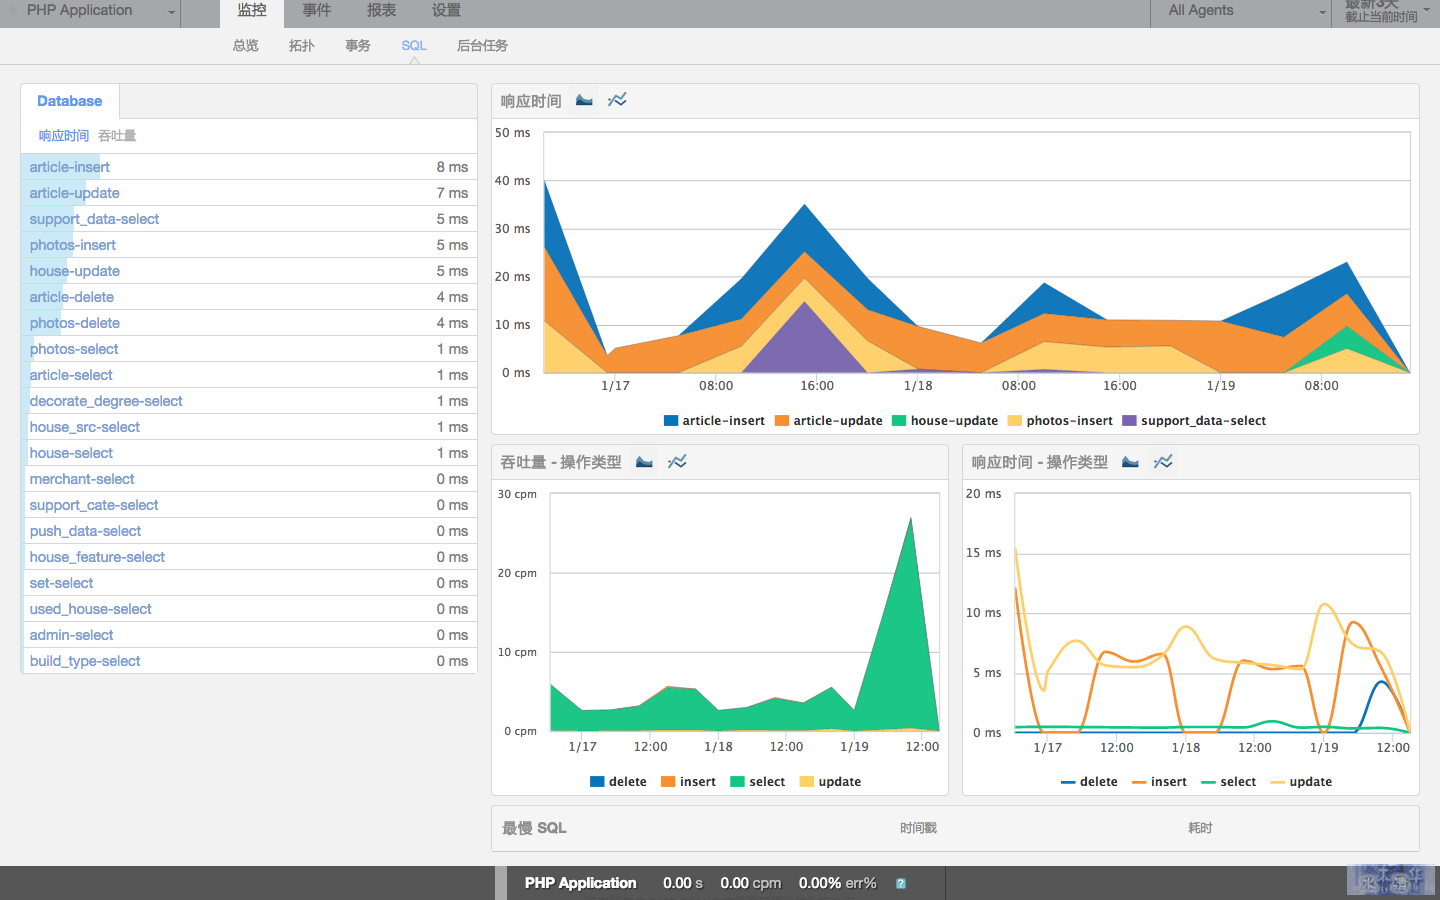This screenshot has height=900, width=1440.
Task: Open decorate_degree-select SQL entry
Action: [249, 401]
